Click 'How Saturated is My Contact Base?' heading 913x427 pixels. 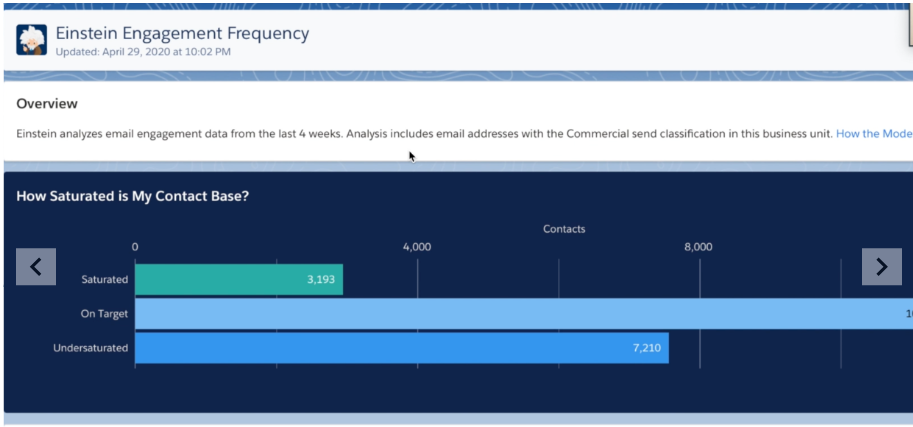coord(132,196)
